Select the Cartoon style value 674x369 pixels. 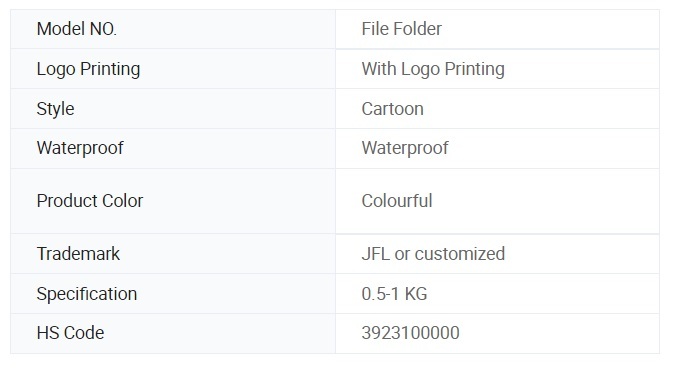(392, 109)
